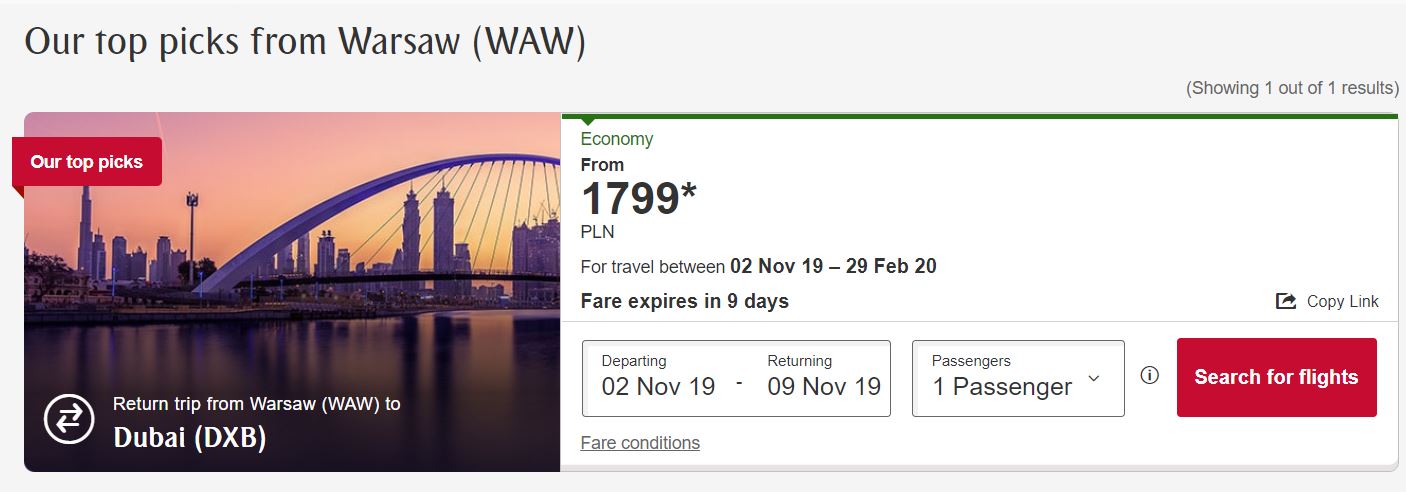This screenshot has height=492, width=1406.
Task: Click the Our top picks from Warsaw heading
Action: [x=305, y=42]
